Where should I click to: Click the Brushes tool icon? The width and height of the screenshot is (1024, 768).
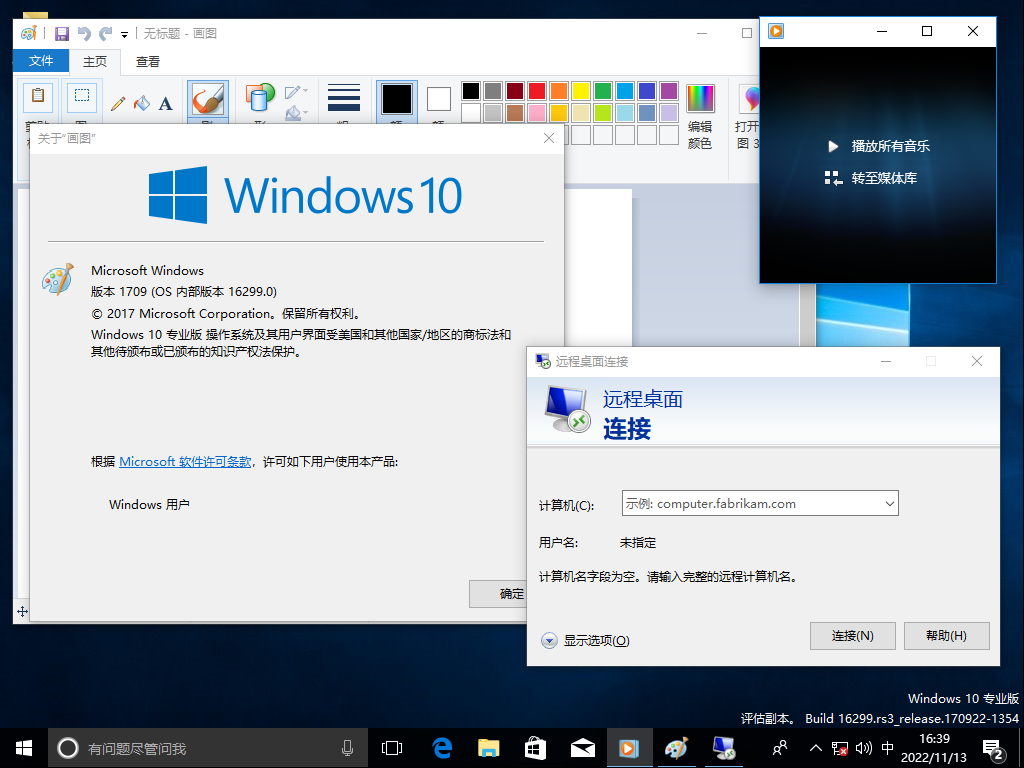[208, 100]
